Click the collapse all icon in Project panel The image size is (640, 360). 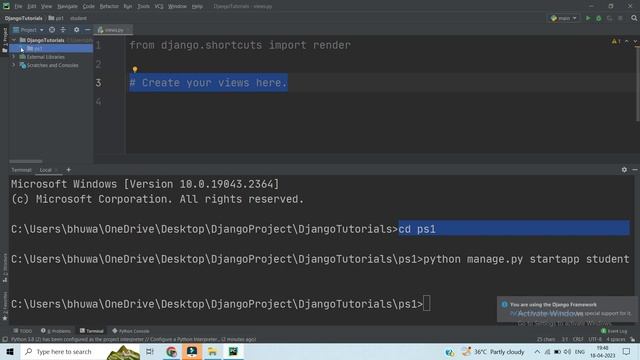63,30
